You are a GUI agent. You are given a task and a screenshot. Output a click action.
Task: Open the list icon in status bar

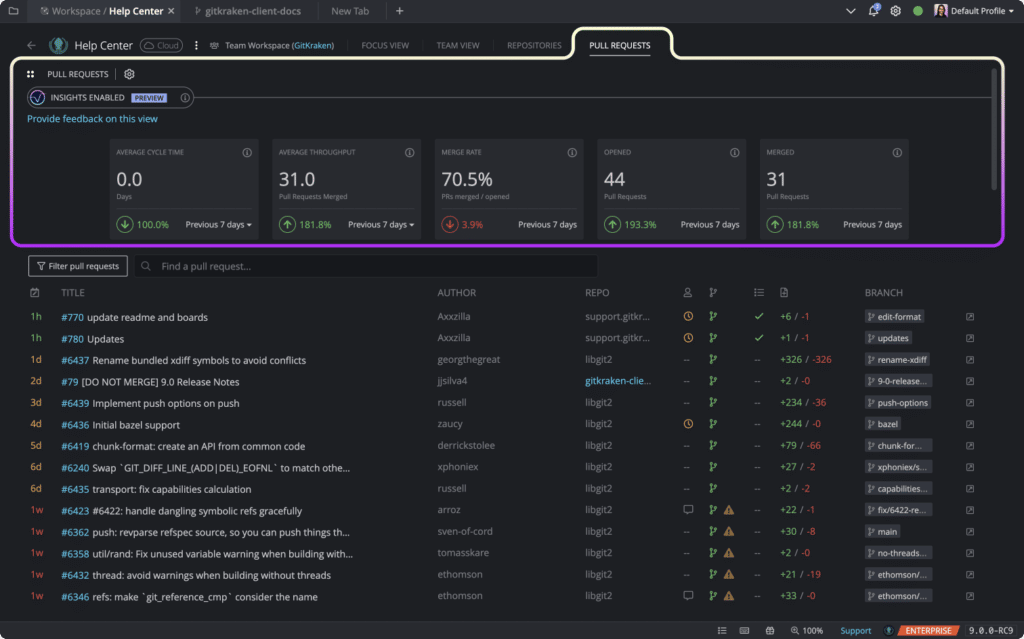[x=722, y=631]
